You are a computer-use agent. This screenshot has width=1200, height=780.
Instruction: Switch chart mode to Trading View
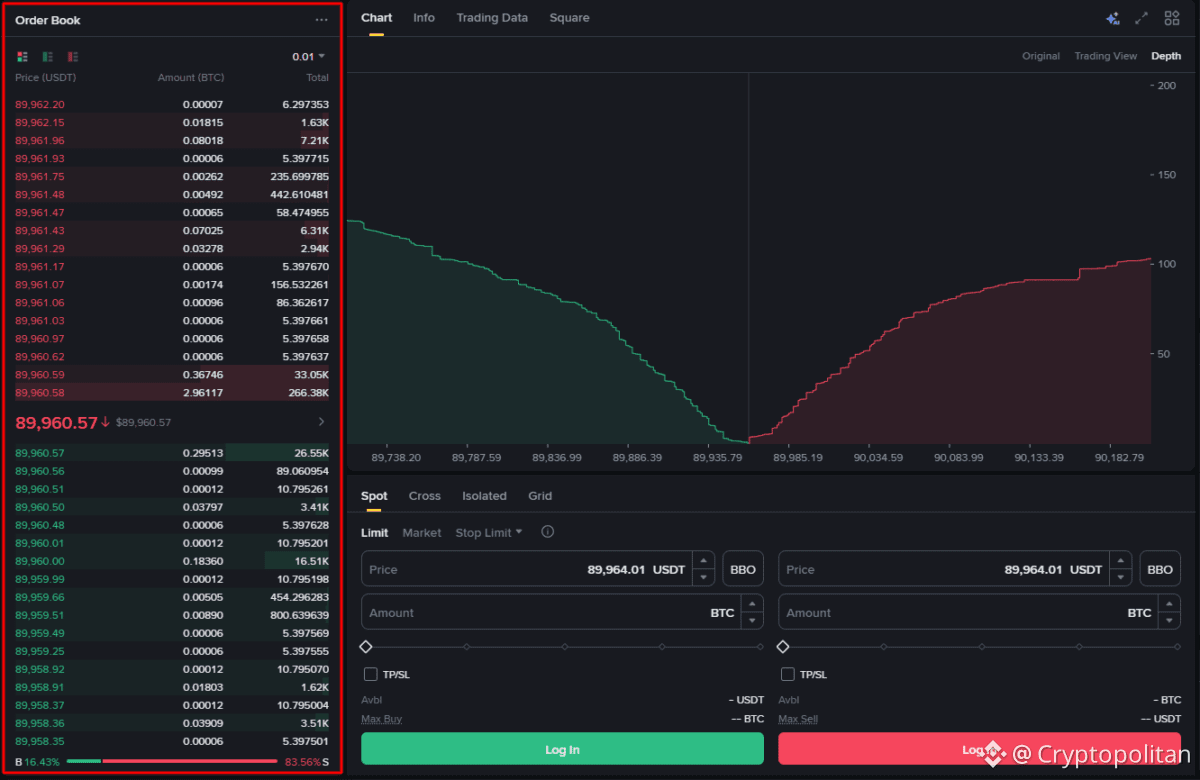click(1105, 56)
